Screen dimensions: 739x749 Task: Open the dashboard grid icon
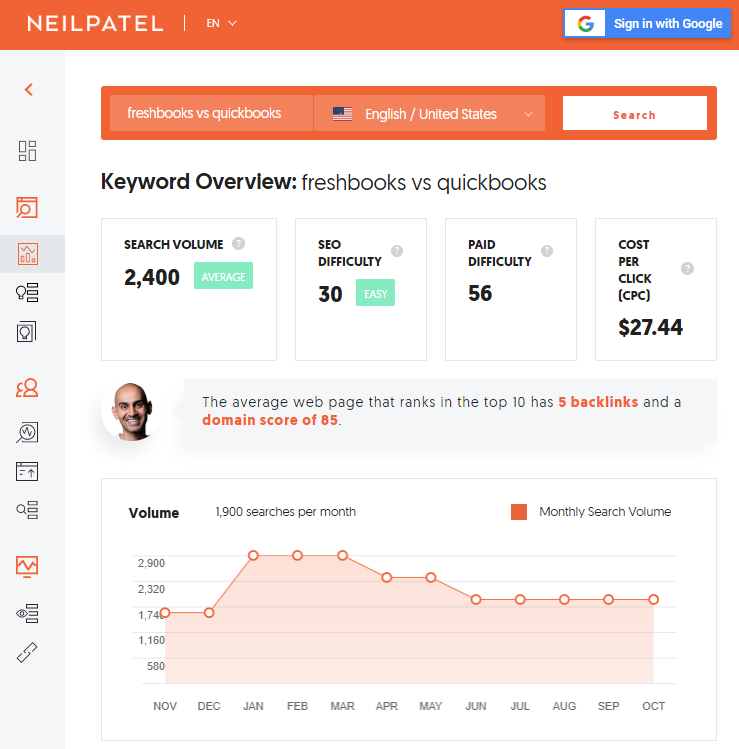pos(27,151)
